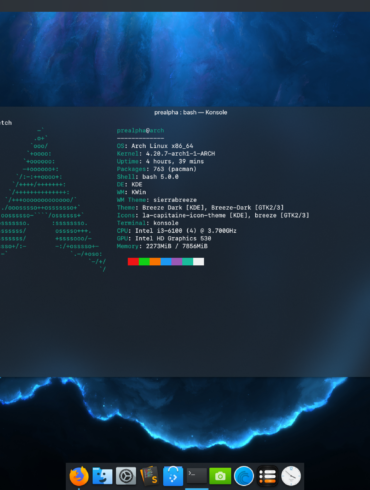Click the 'Memory: 2273MiB / 7856MiB' line
Viewport: 370px width, 490px height.
click(x=162, y=246)
